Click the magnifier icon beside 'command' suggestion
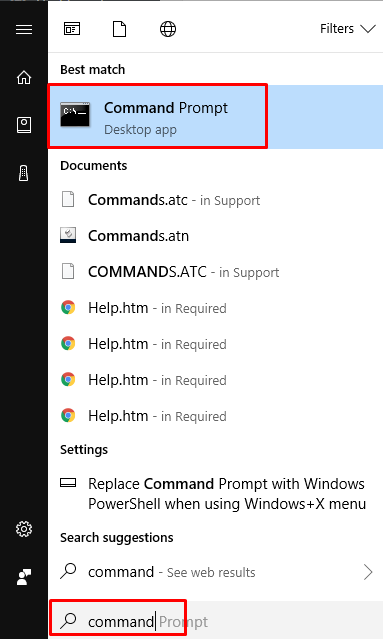Image resolution: width=383 pixels, height=639 pixels. coord(68,571)
